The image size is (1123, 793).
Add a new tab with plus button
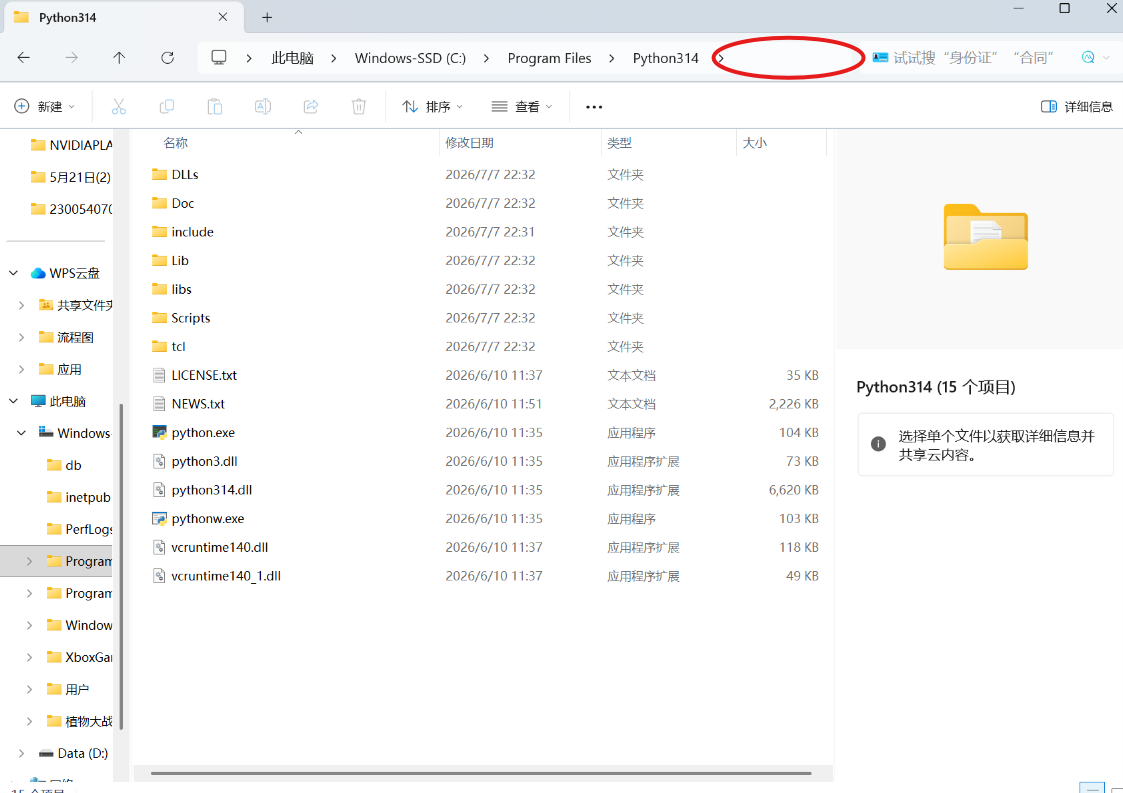tap(267, 17)
